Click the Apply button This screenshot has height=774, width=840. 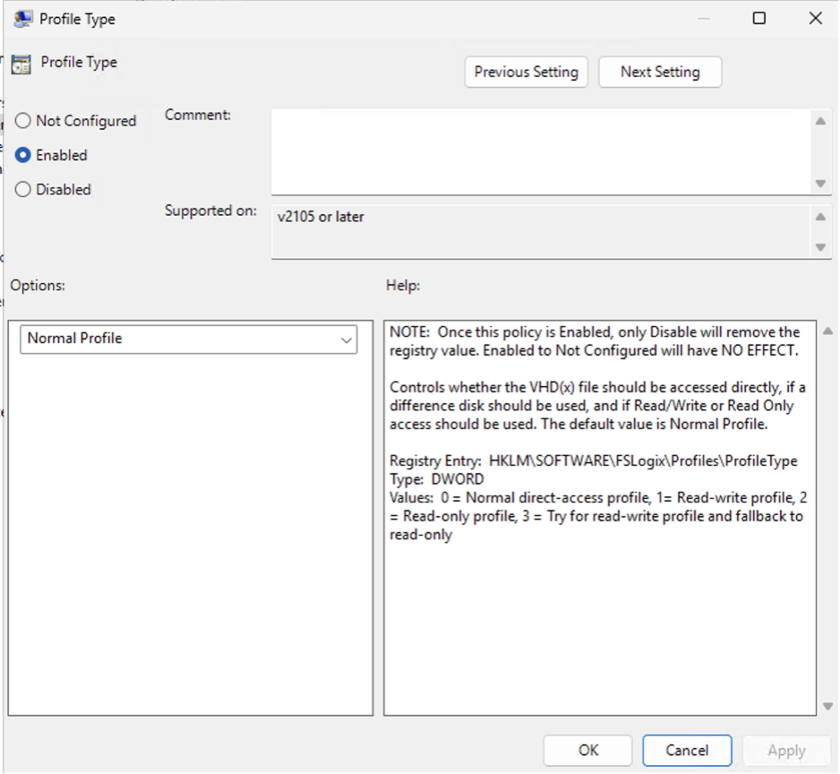(x=786, y=750)
